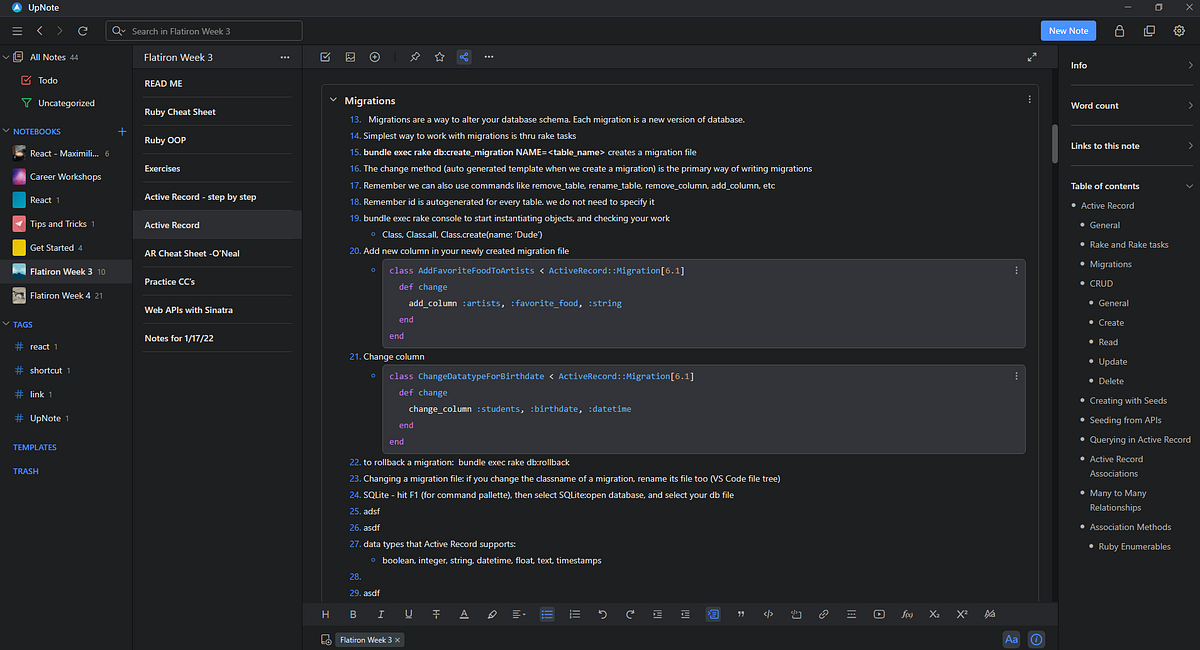Collapse the Migrations heading in the note
The image size is (1200, 650).
[333, 100]
